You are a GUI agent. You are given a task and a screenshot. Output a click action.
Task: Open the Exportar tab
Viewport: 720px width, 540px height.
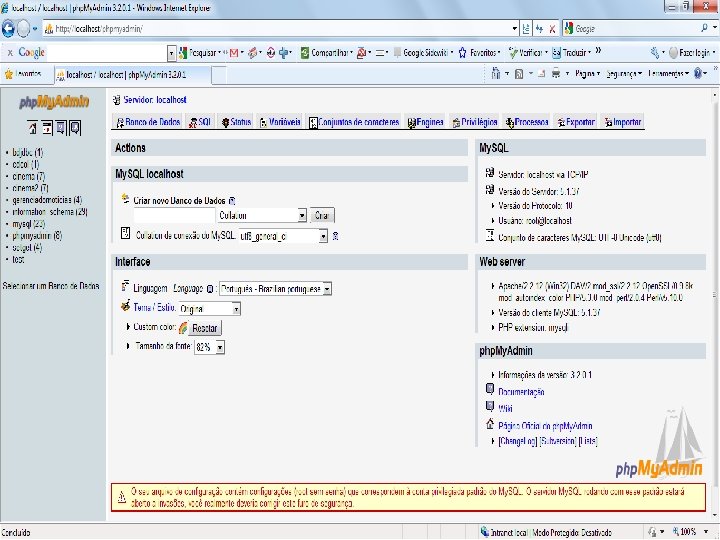coord(576,122)
